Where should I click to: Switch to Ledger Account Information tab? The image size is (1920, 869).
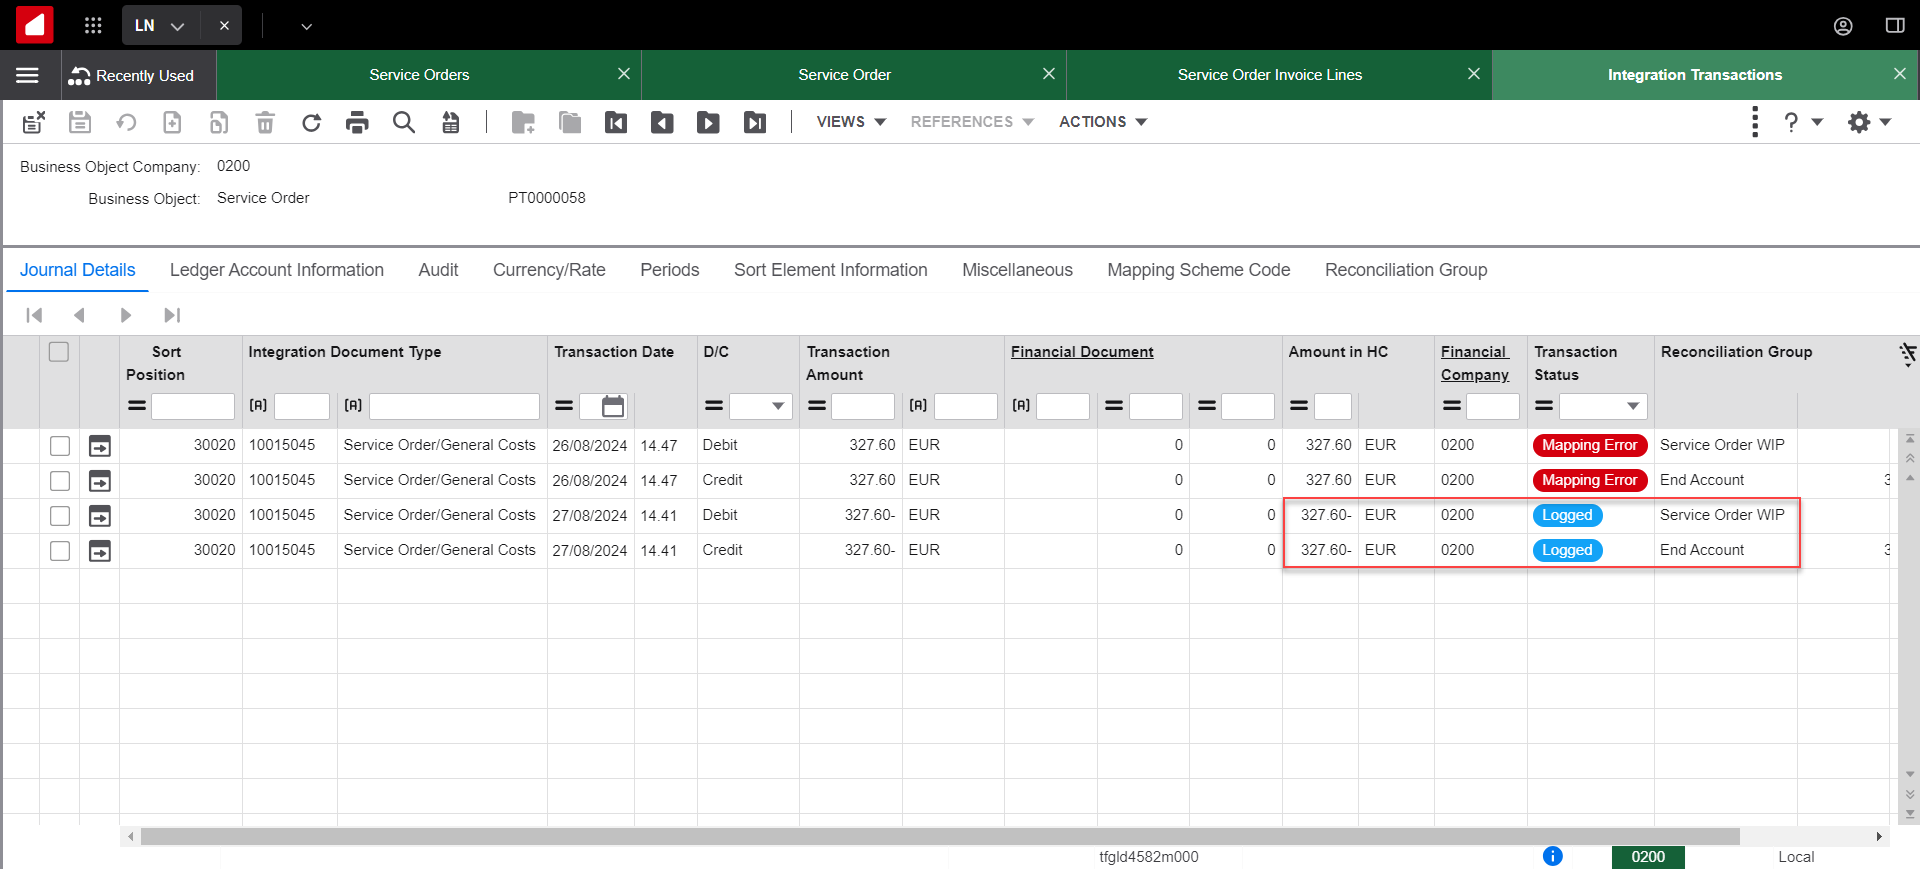click(276, 270)
